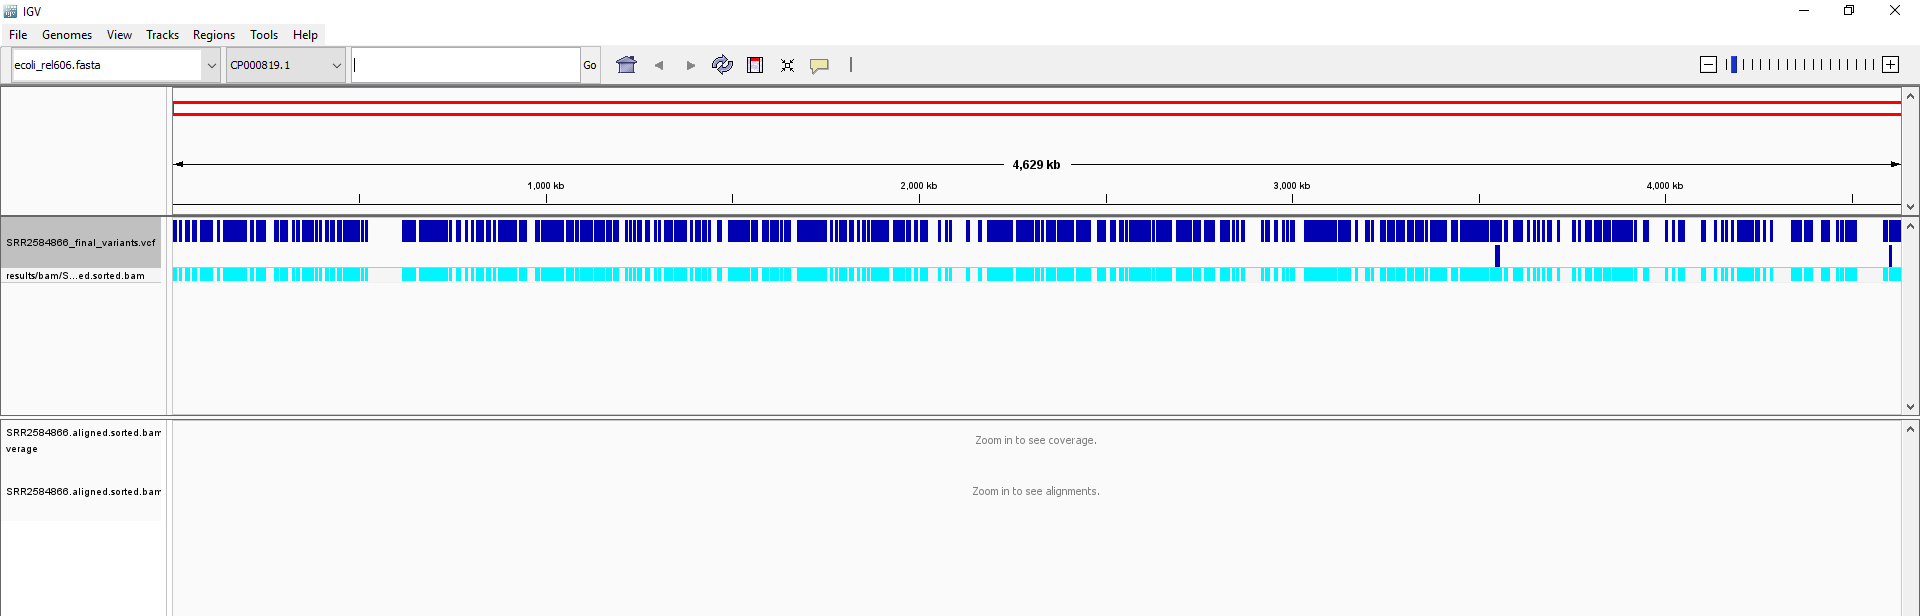Open the Regions menu
The image size is (1920, 616).
point(214,35)
